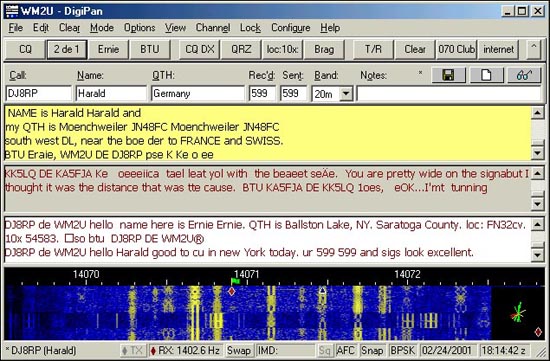
Task: Open the Edit menu
Action: [x=41, y=28]
